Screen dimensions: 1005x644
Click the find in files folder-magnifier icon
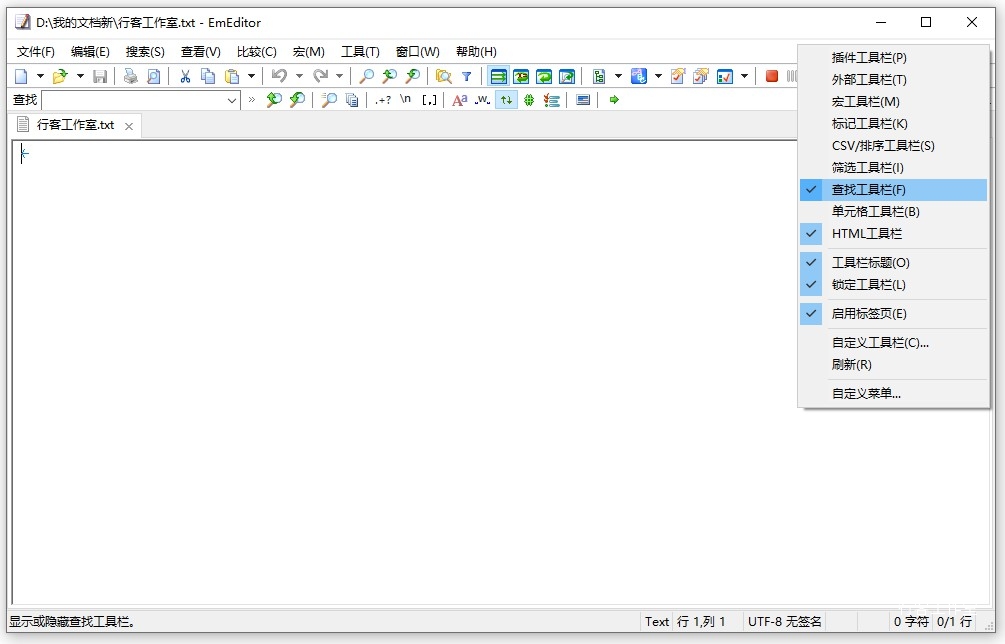[444, 77]
